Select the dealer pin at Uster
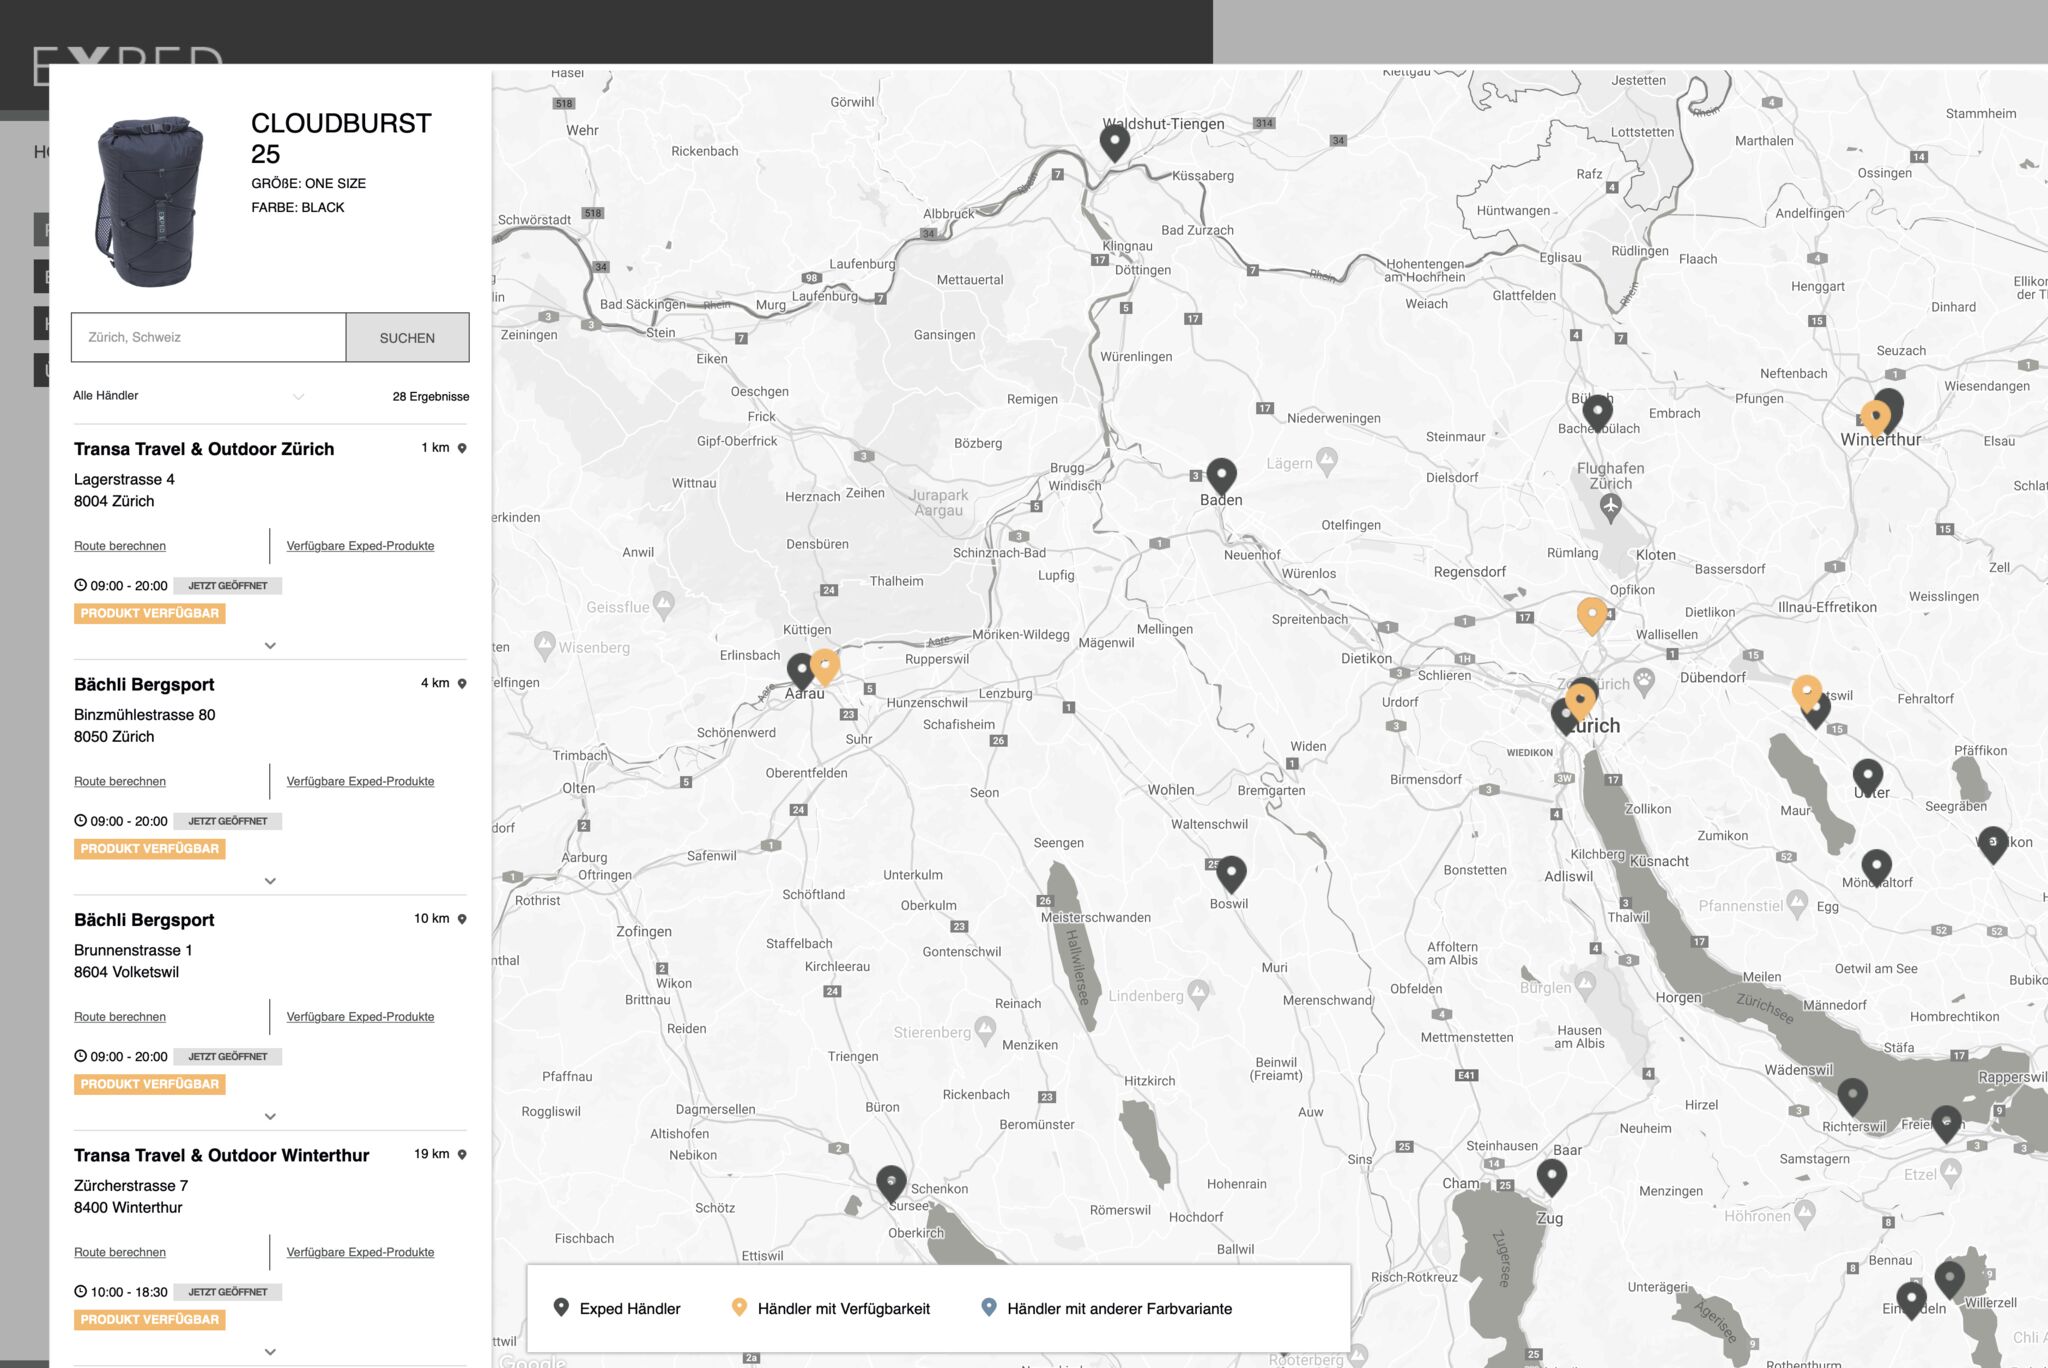 [1868, 778]
